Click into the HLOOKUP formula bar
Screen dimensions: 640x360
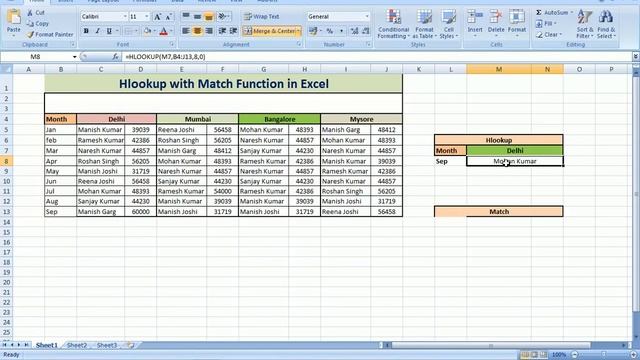tap(376, 57)
